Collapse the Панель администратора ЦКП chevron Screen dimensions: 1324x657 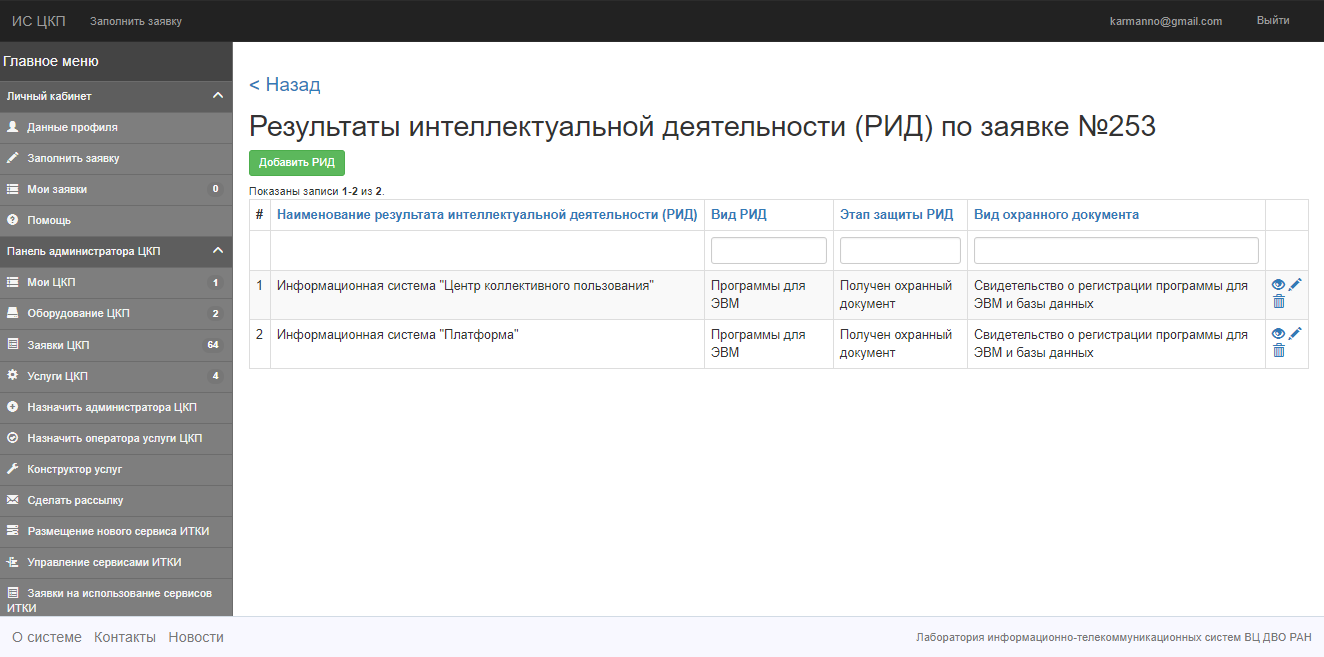218,251
